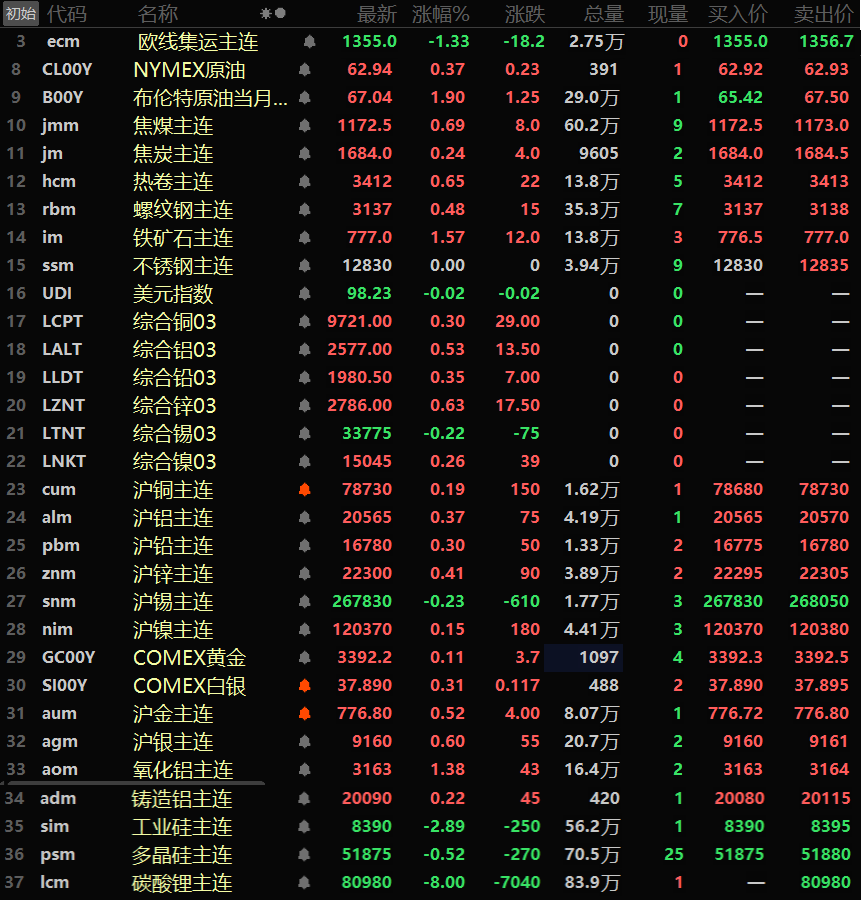
Task: Click the 名称 column header
Action: click(x=157, y=14)
